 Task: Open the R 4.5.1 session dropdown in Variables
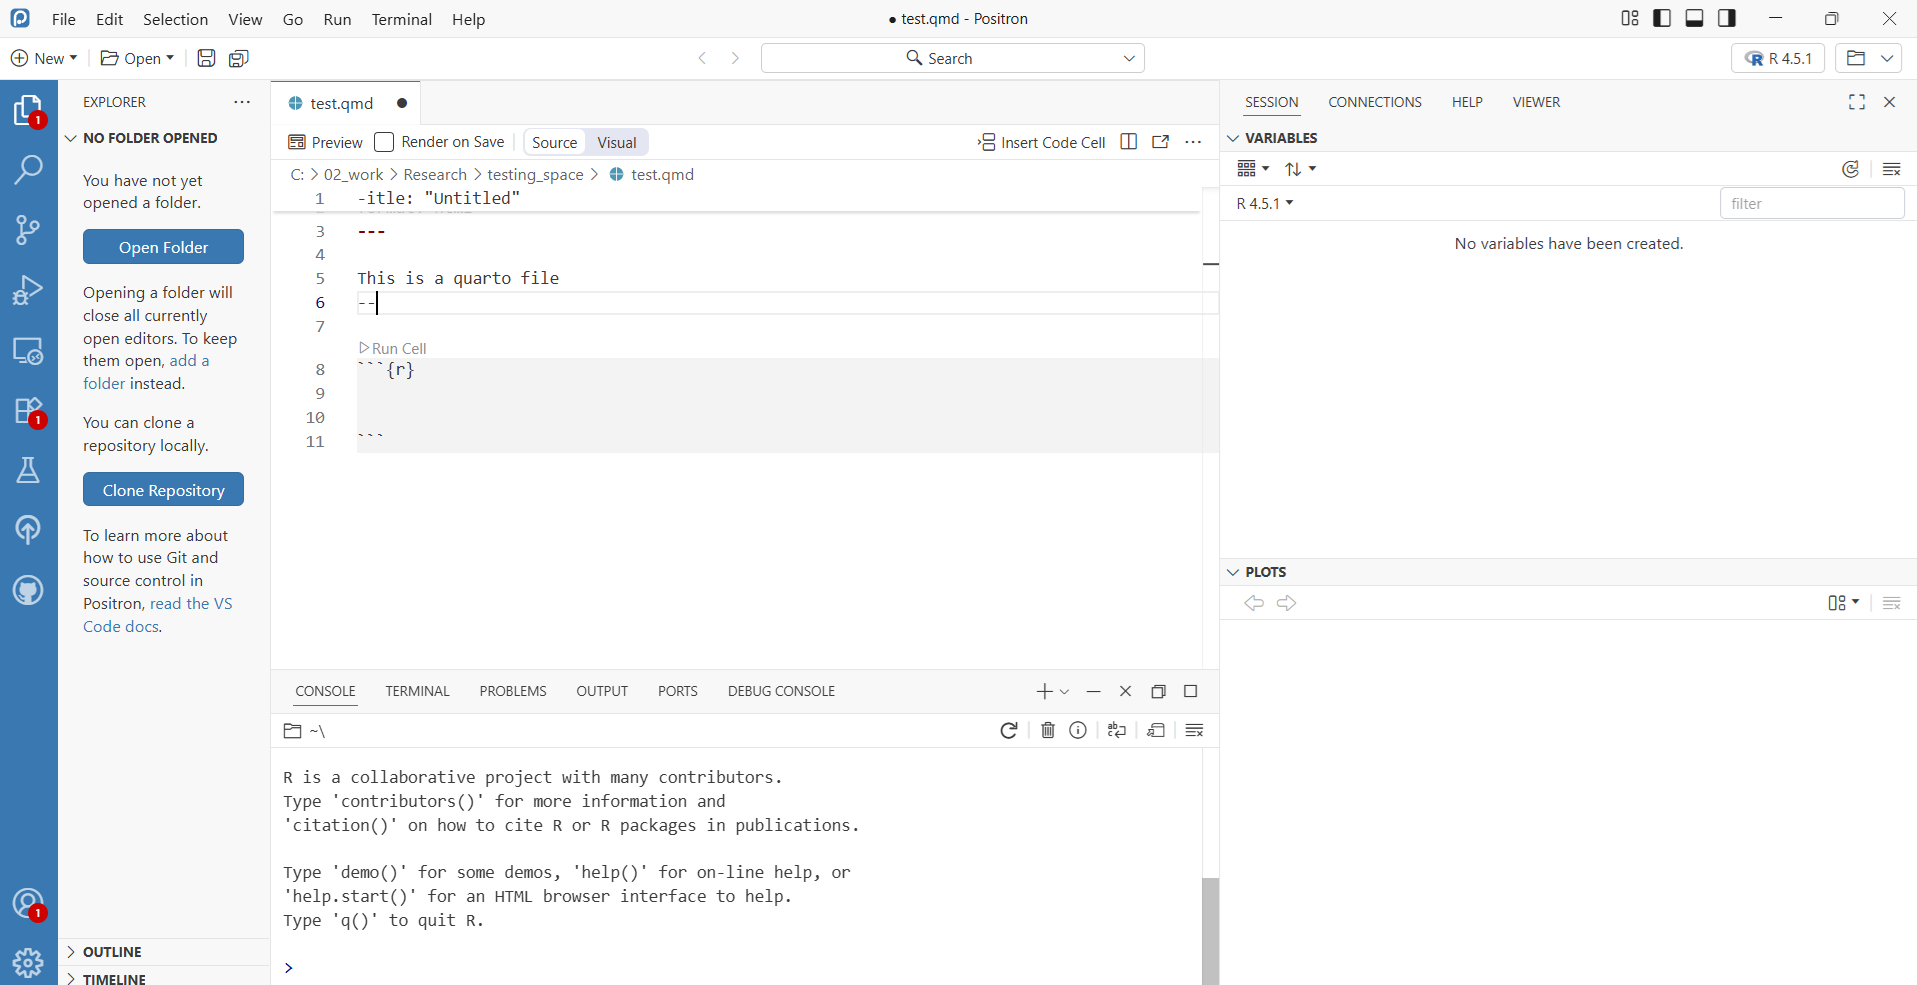pos(1265,203)
